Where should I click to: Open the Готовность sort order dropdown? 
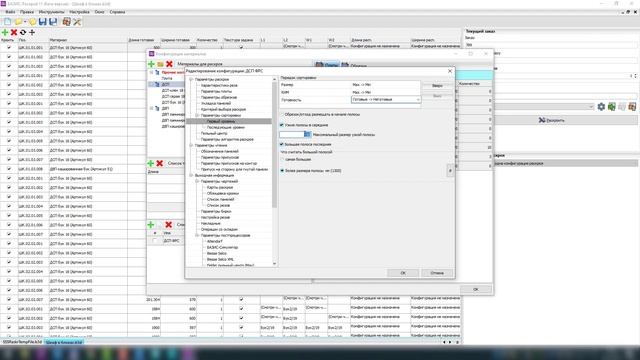tap(418, 100)
